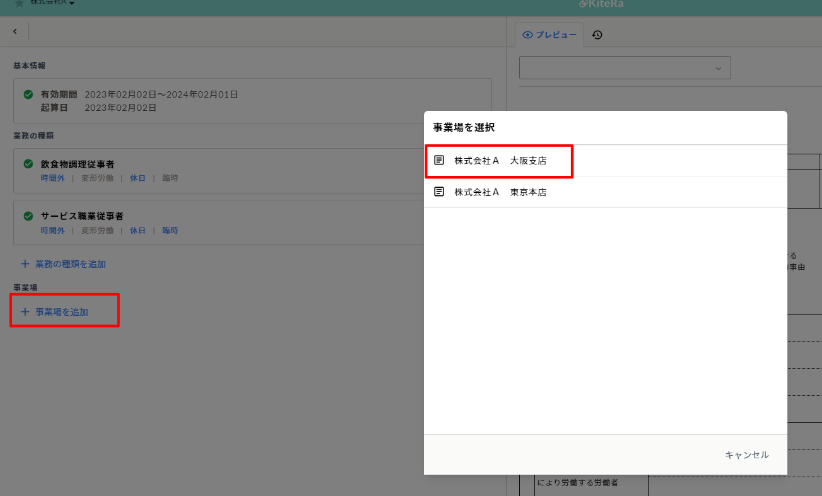Select 株式会社A 大阪支店 from the list
The height and width of the screenshot is (496, 822).
click(500, 160)
